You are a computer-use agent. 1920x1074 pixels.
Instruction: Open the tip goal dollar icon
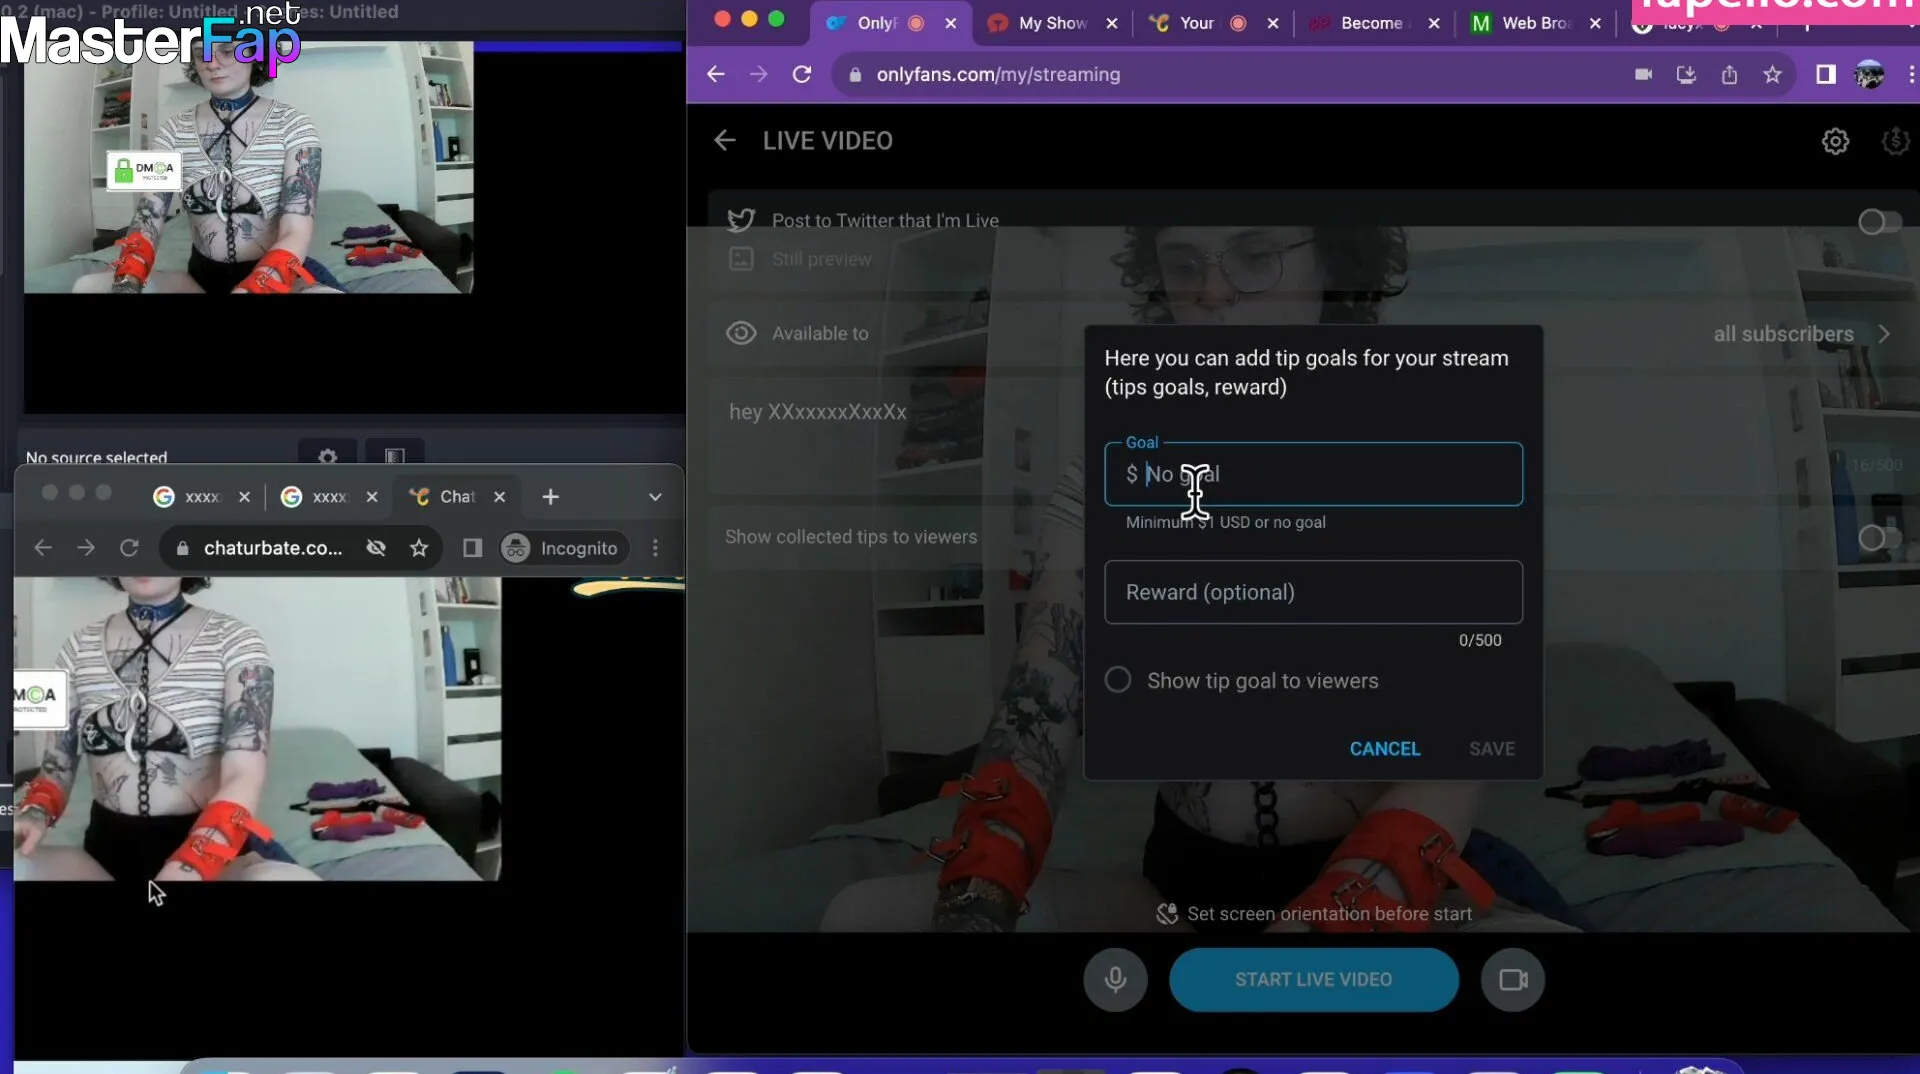pyautogui.click(x=1895, y=141)
